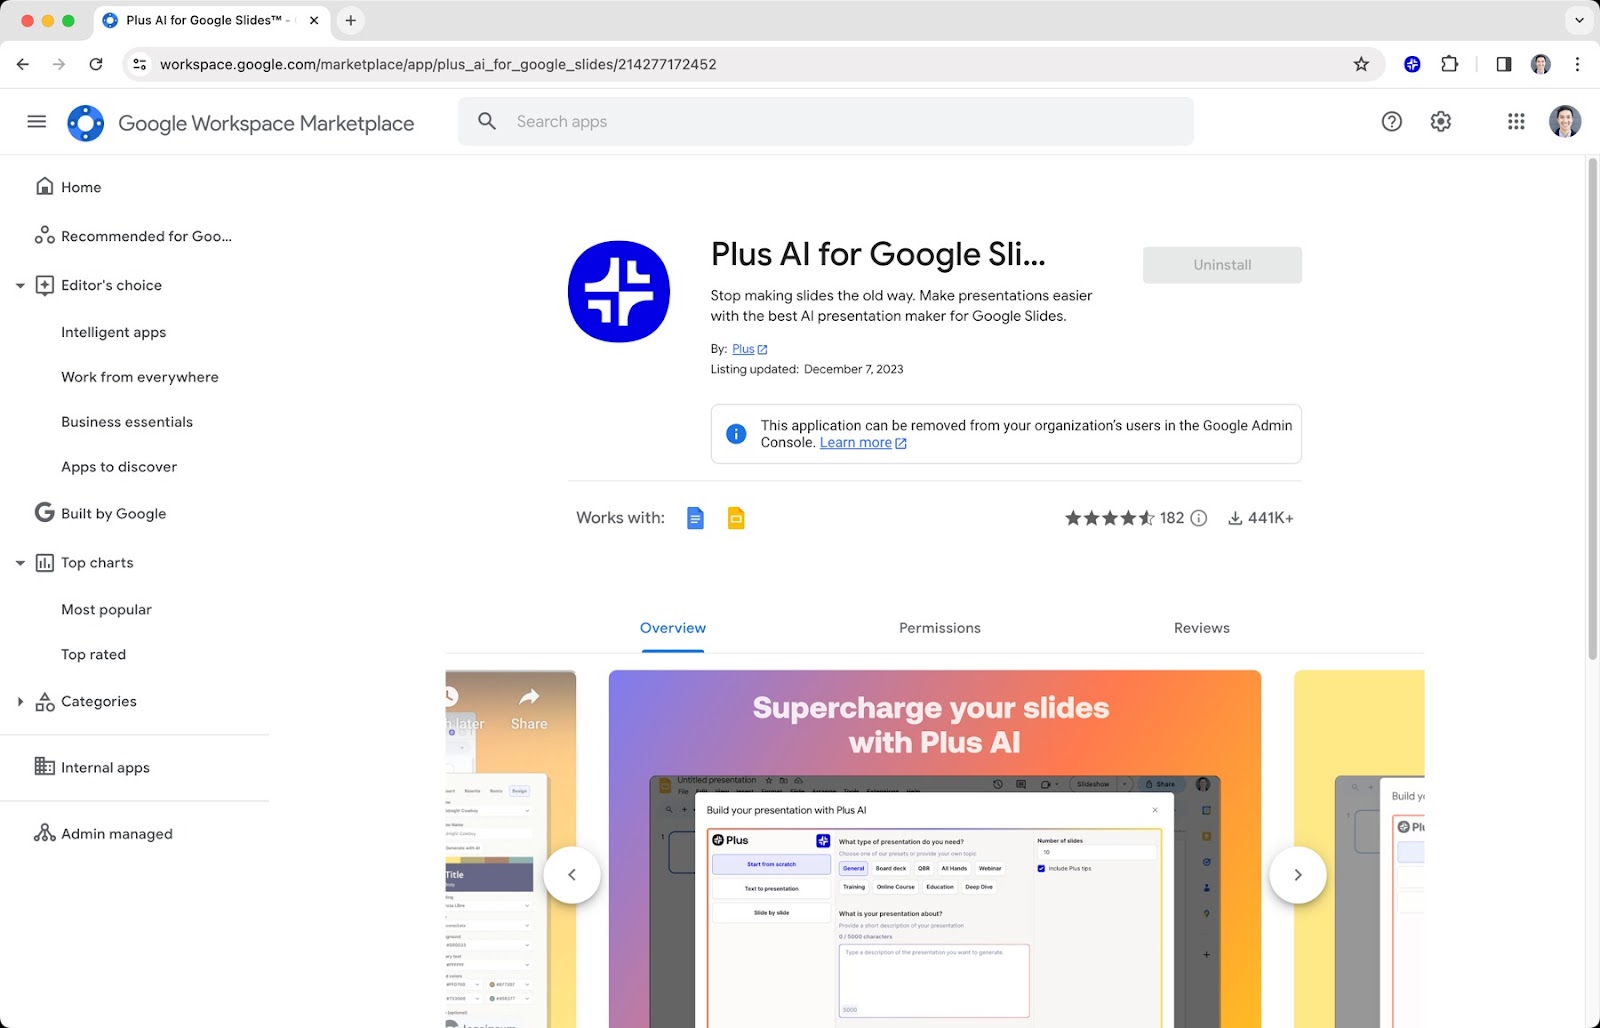Click the Editor's choice label
This screenshot has height=1028, width=1600.
(x=111, y=286)
